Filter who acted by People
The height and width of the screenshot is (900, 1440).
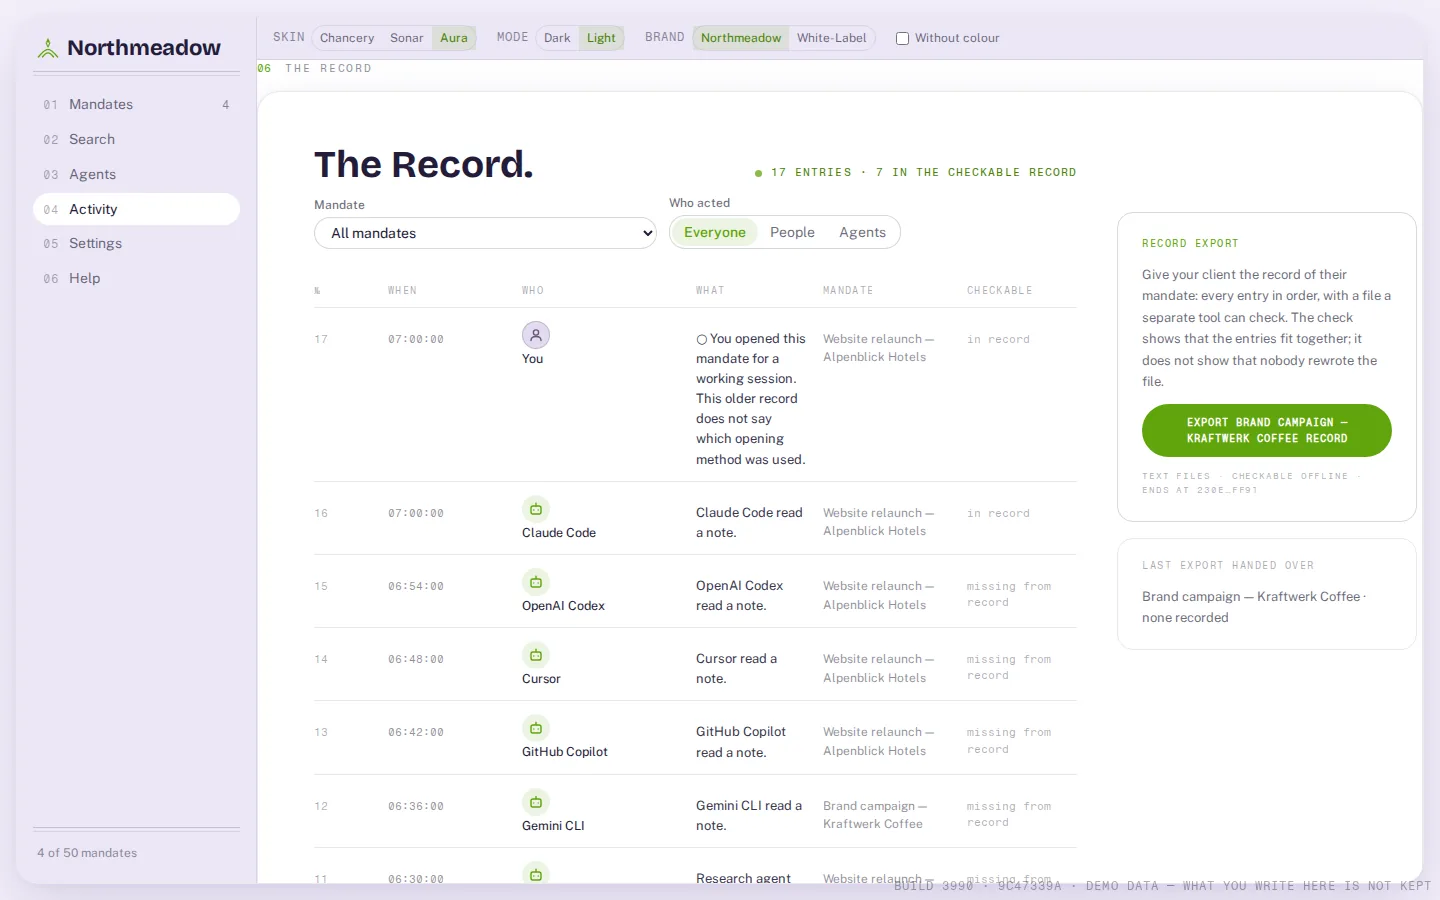(x=792, y=232)
